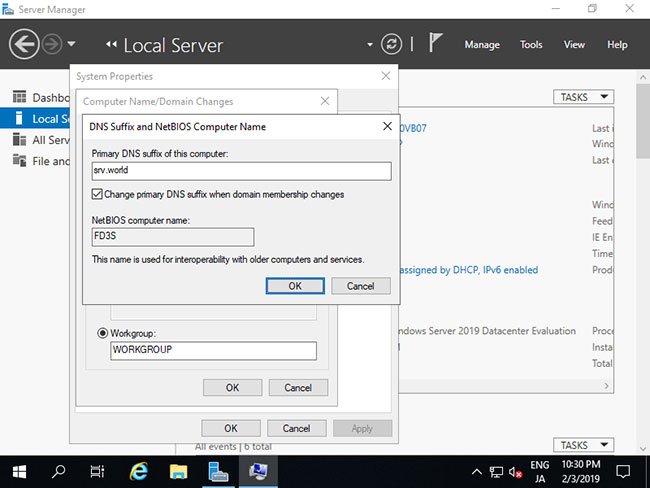Image resolution: width=650 pixels, height=488 pixels.
Task: Click main scrollbar down arrow
Action: 643,448
